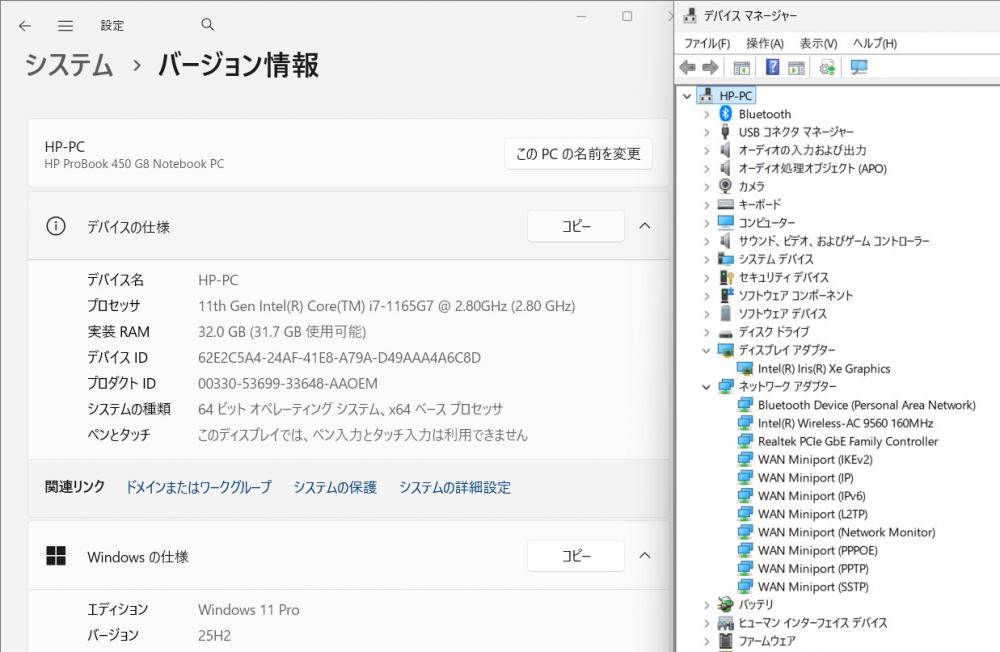1000x652 pixels.
Task: Click コピー button for デバイスの仕様
Action: (x=575, y=226)
